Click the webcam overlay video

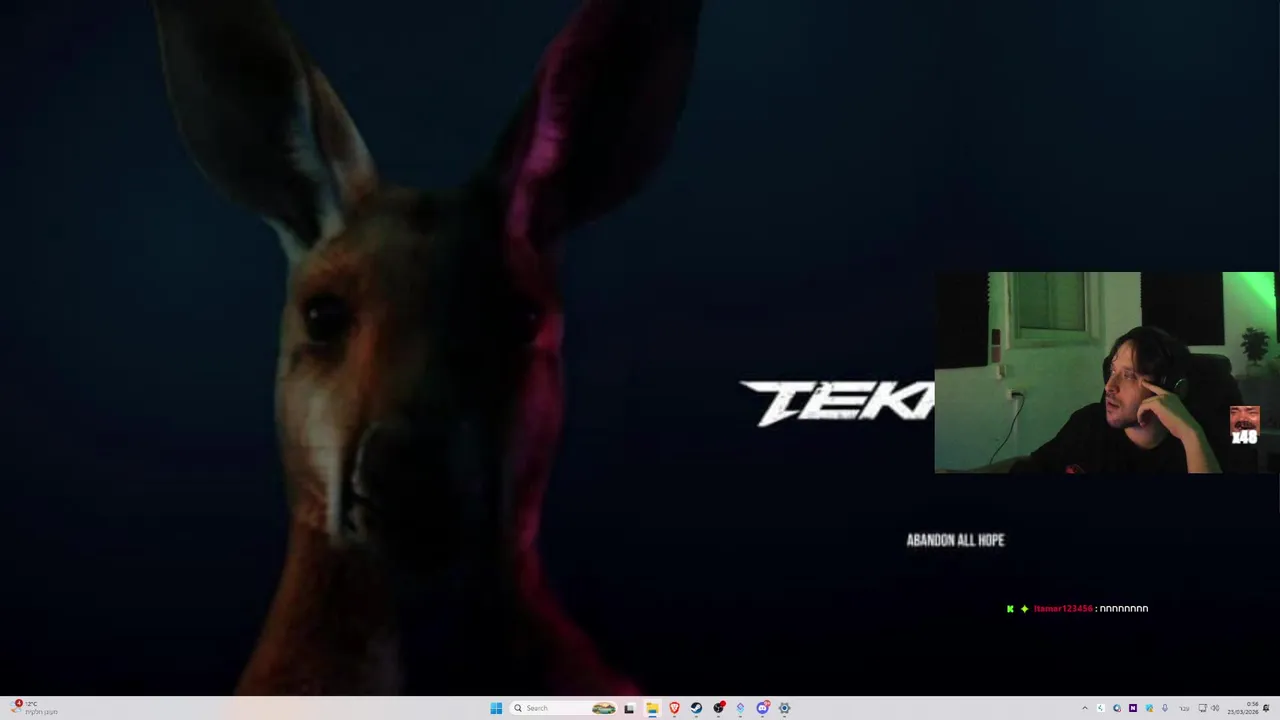point(1105,372)
